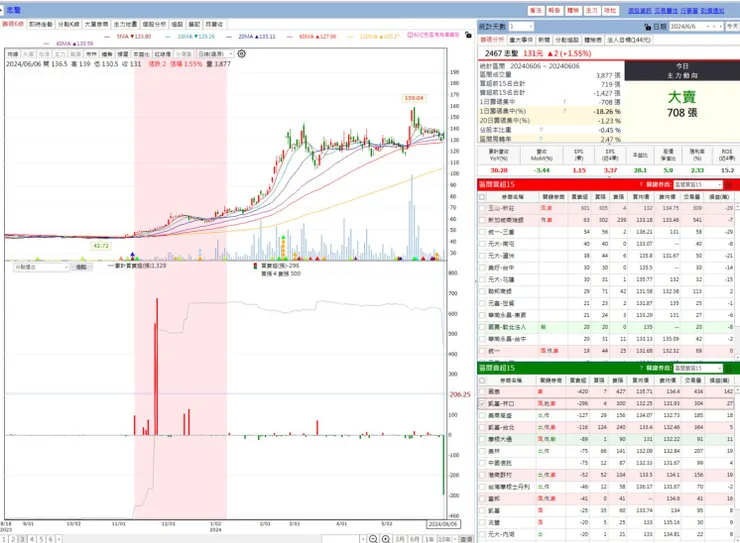Click the blank input field below the chart
740x543 pixels.
[340, 539]
